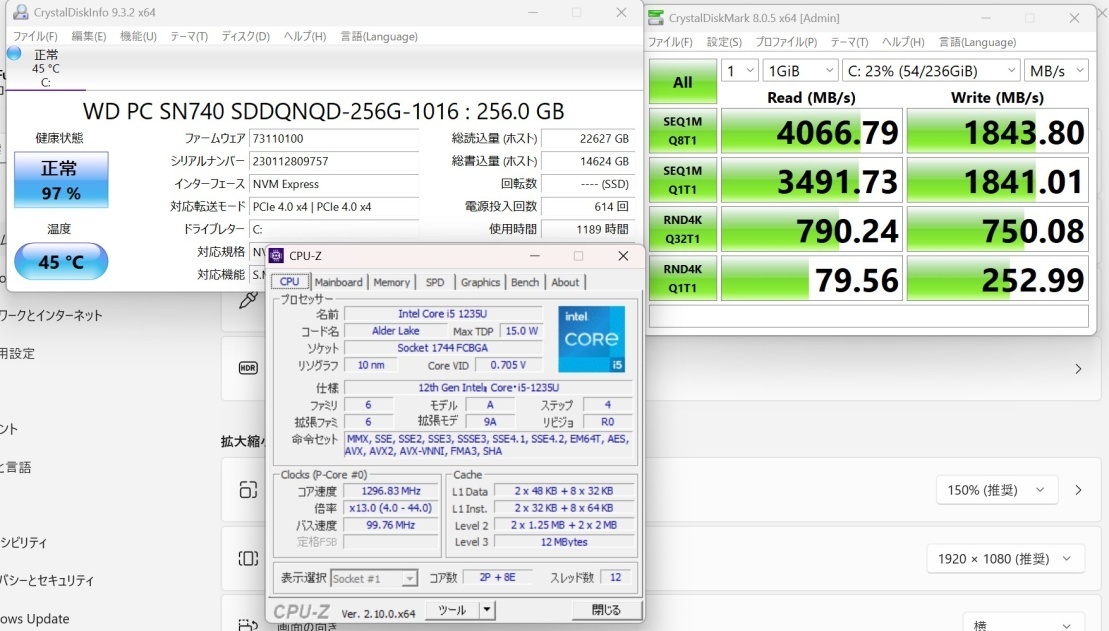The image size is (1109, 631).
Task: Expand the scale setting chevron beside 150%
Action: point(1078,490)
